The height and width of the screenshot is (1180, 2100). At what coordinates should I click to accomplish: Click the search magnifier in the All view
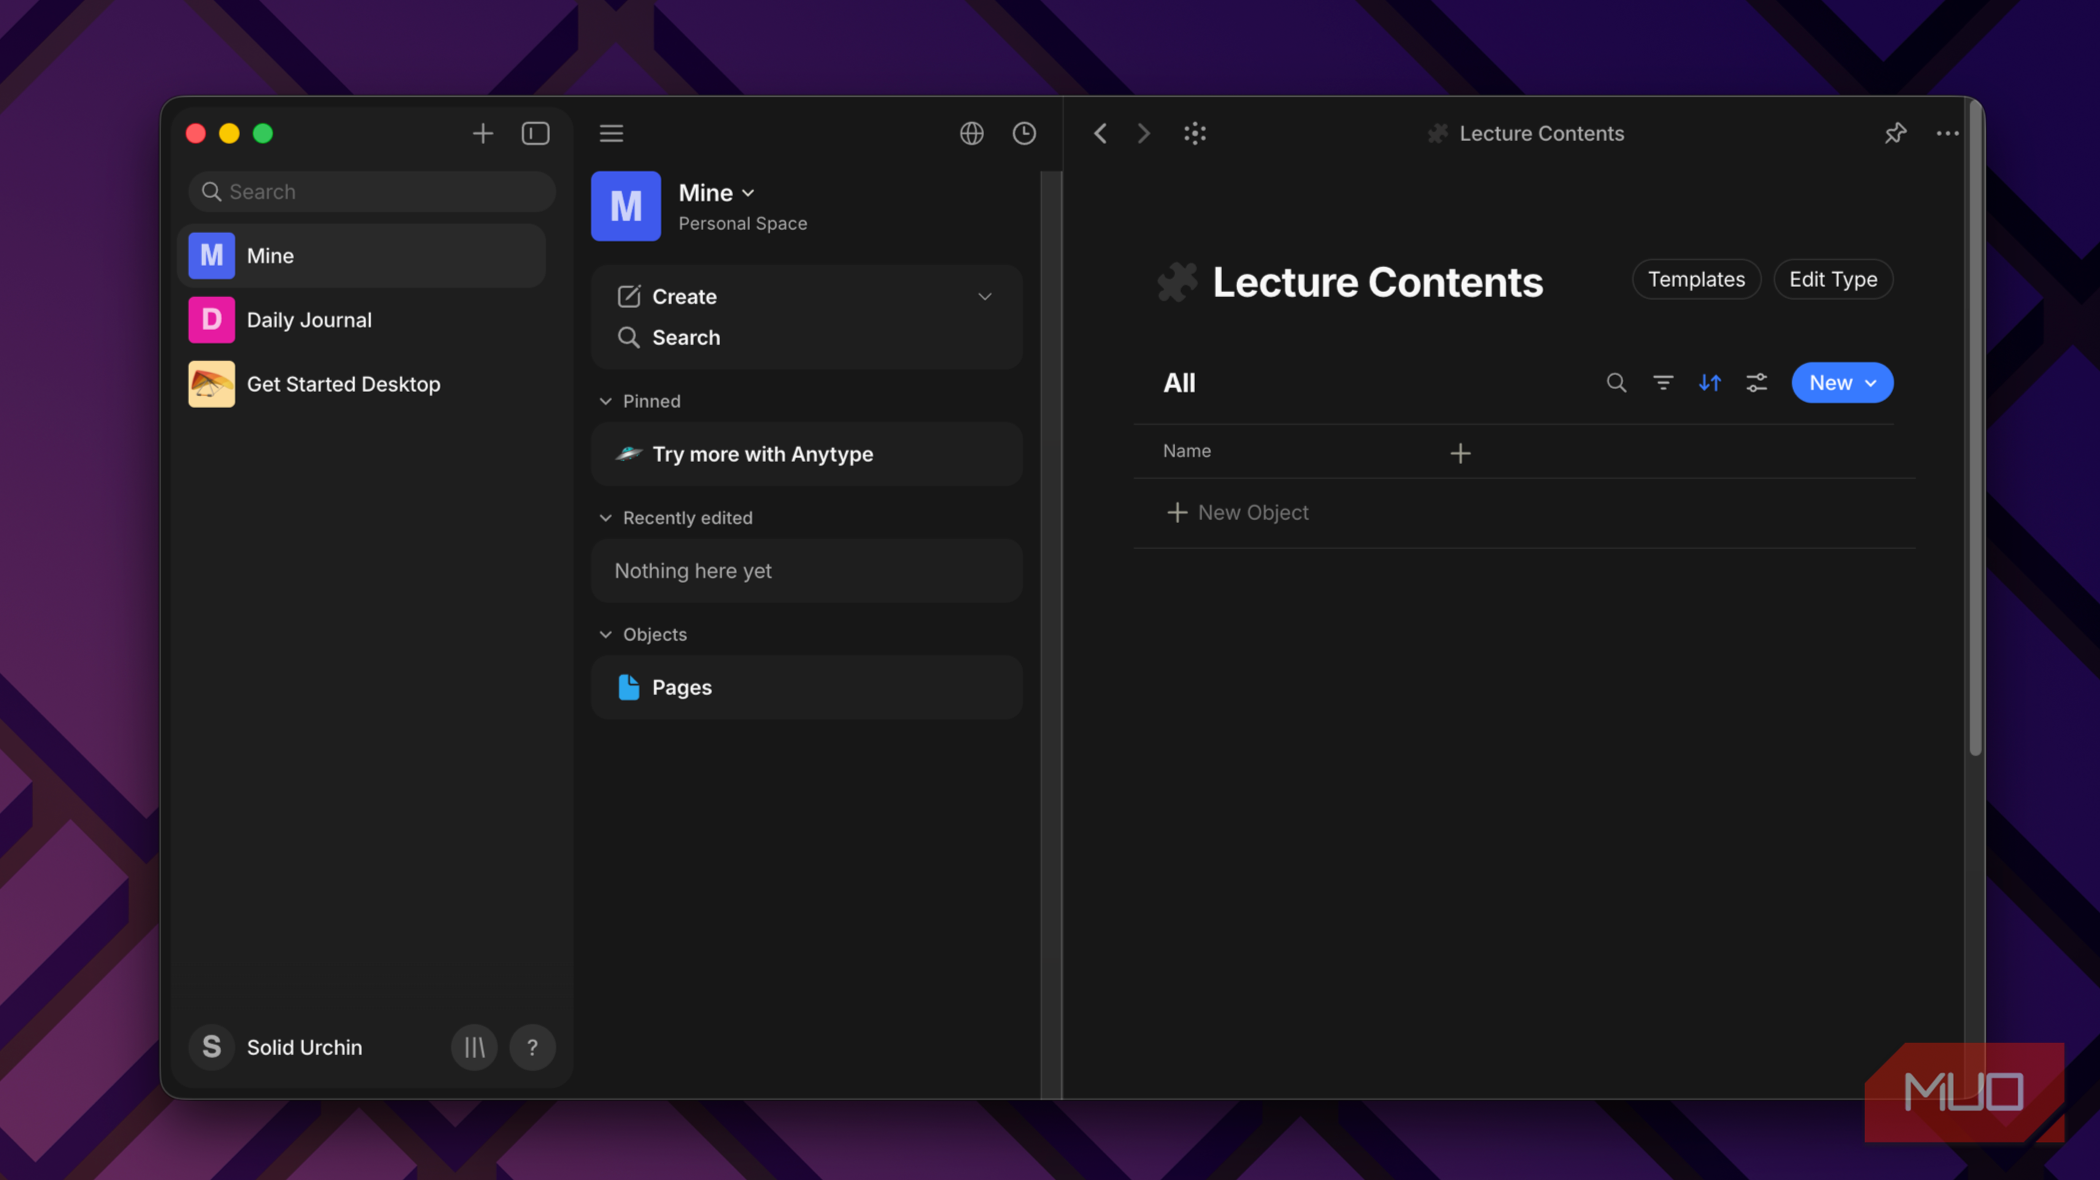click(1616, 383)
